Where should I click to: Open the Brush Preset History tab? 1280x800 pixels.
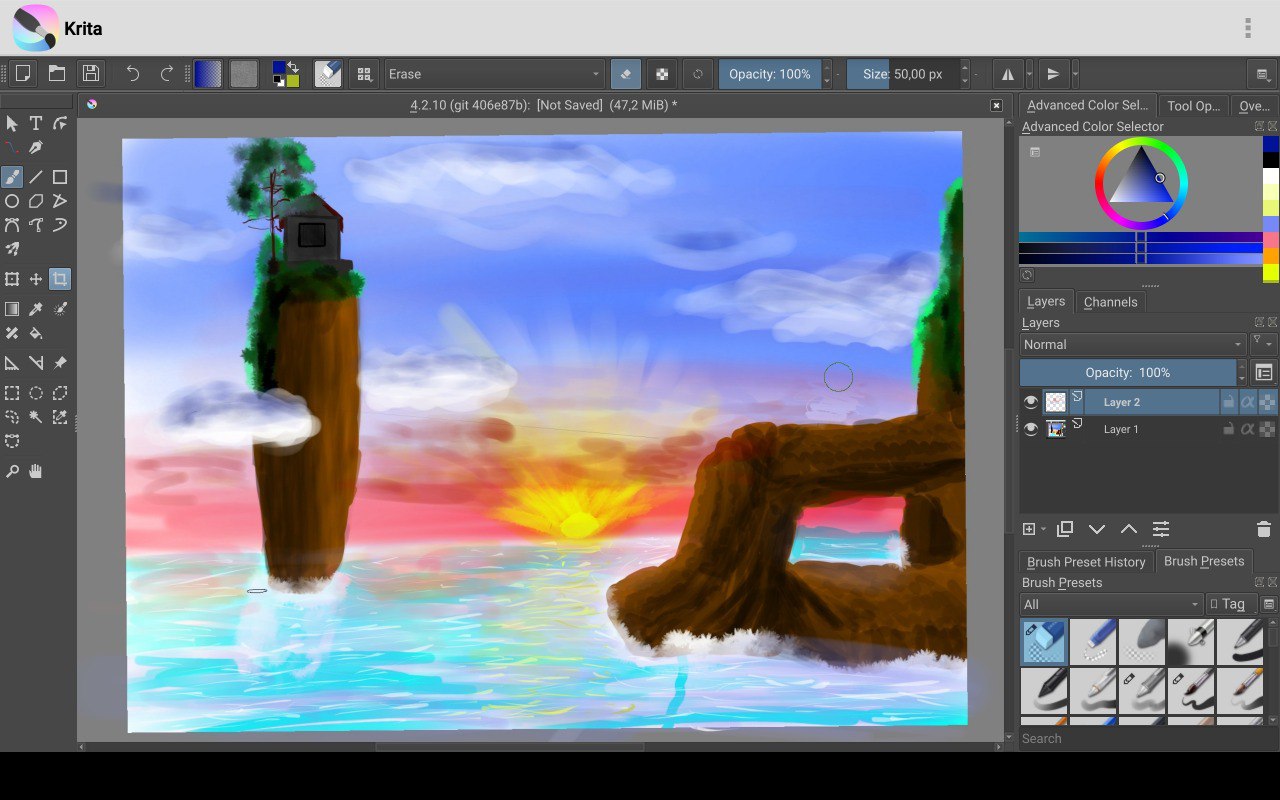1085,561
